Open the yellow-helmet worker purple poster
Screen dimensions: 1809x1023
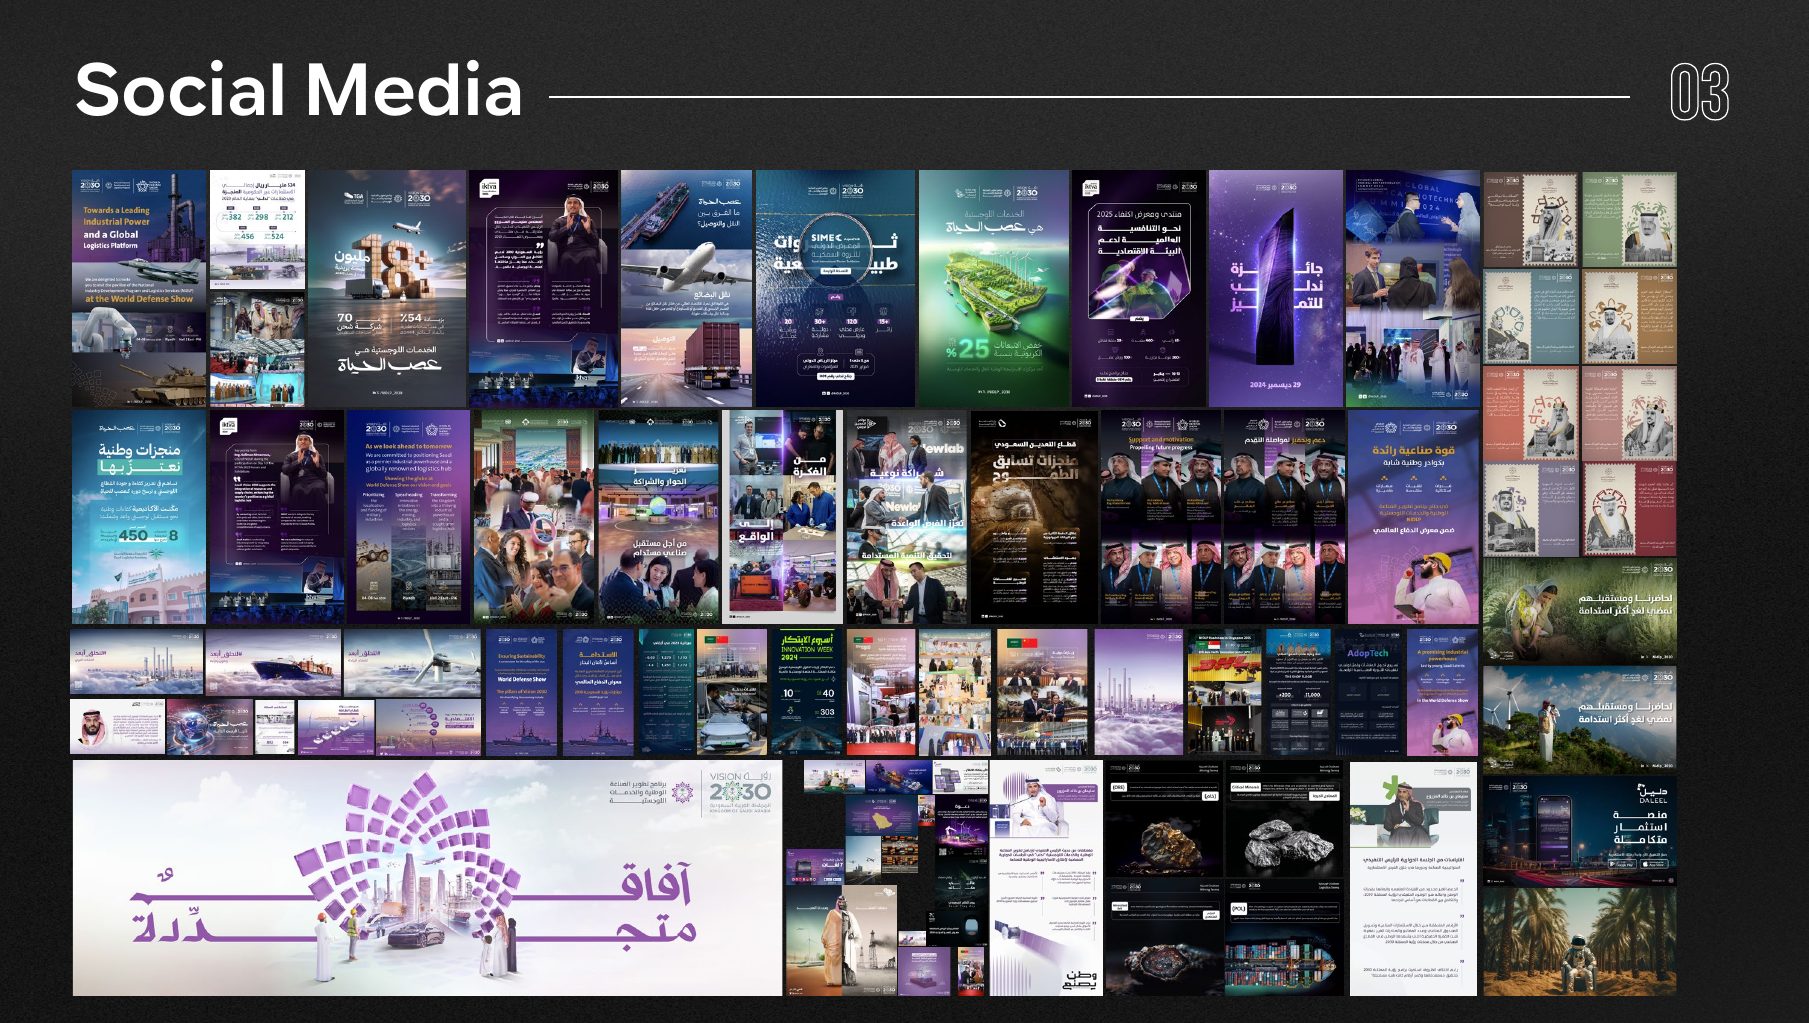1413,517
